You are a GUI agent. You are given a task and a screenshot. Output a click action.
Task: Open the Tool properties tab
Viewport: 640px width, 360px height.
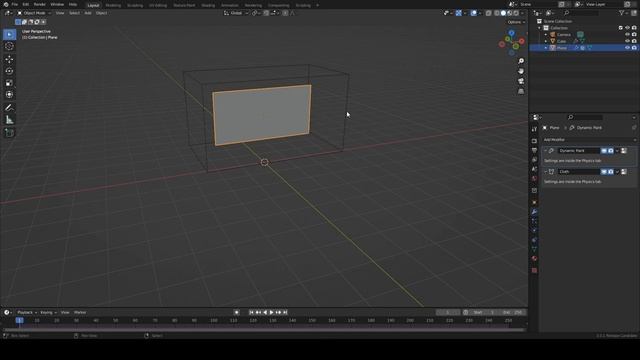click(x=534, y=129)
